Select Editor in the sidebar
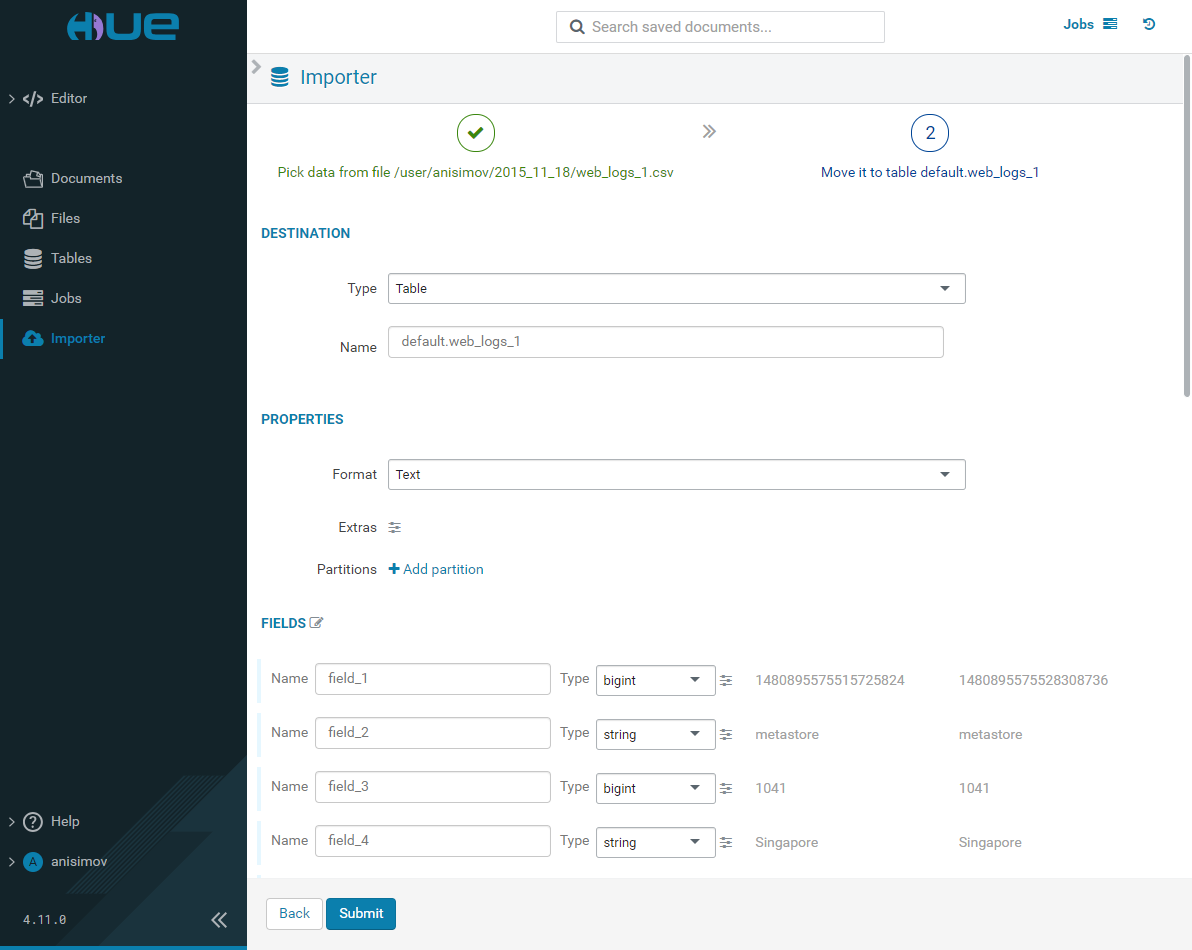 (x=68, y=99)
